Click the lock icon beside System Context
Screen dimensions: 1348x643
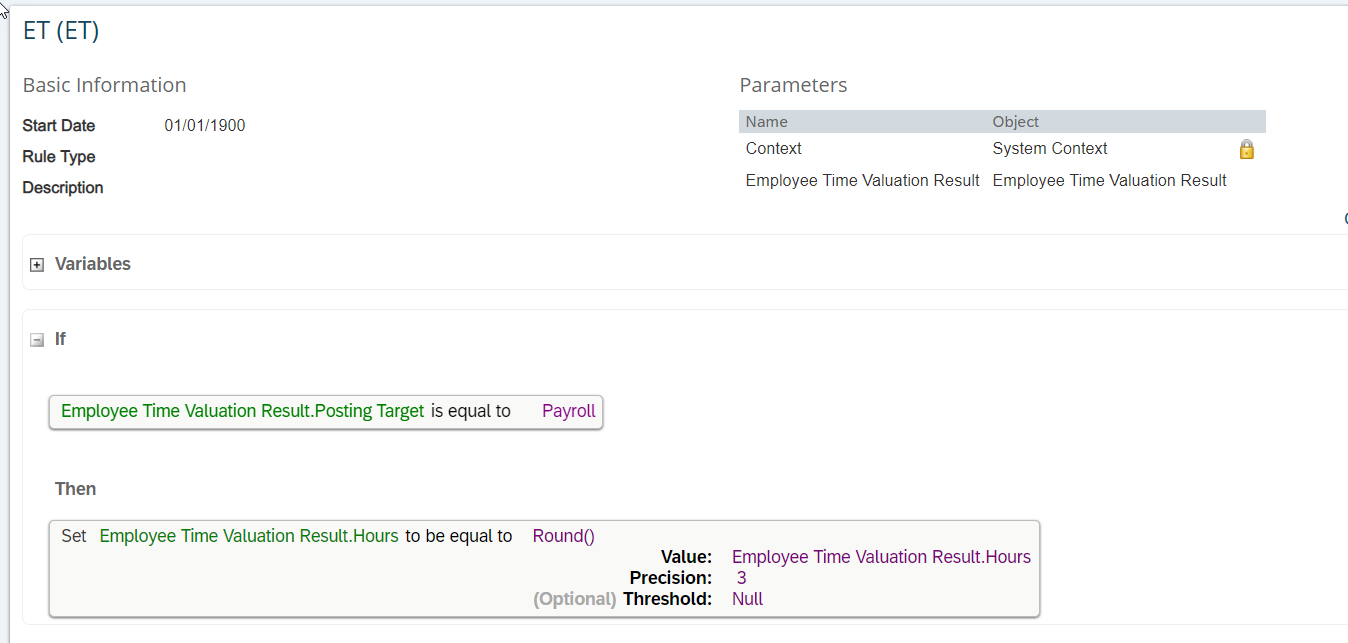(1246, 150)
